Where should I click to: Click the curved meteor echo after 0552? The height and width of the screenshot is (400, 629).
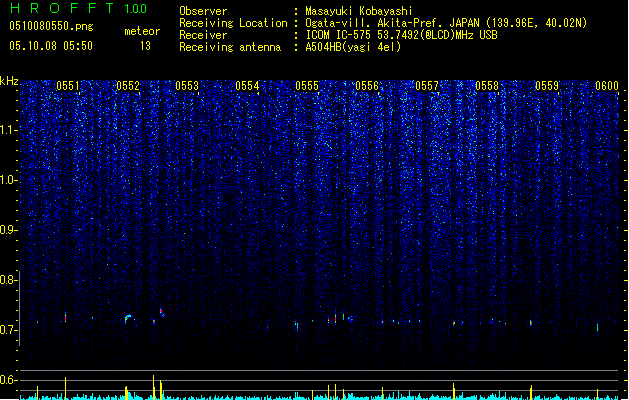(x=128, y=319)
